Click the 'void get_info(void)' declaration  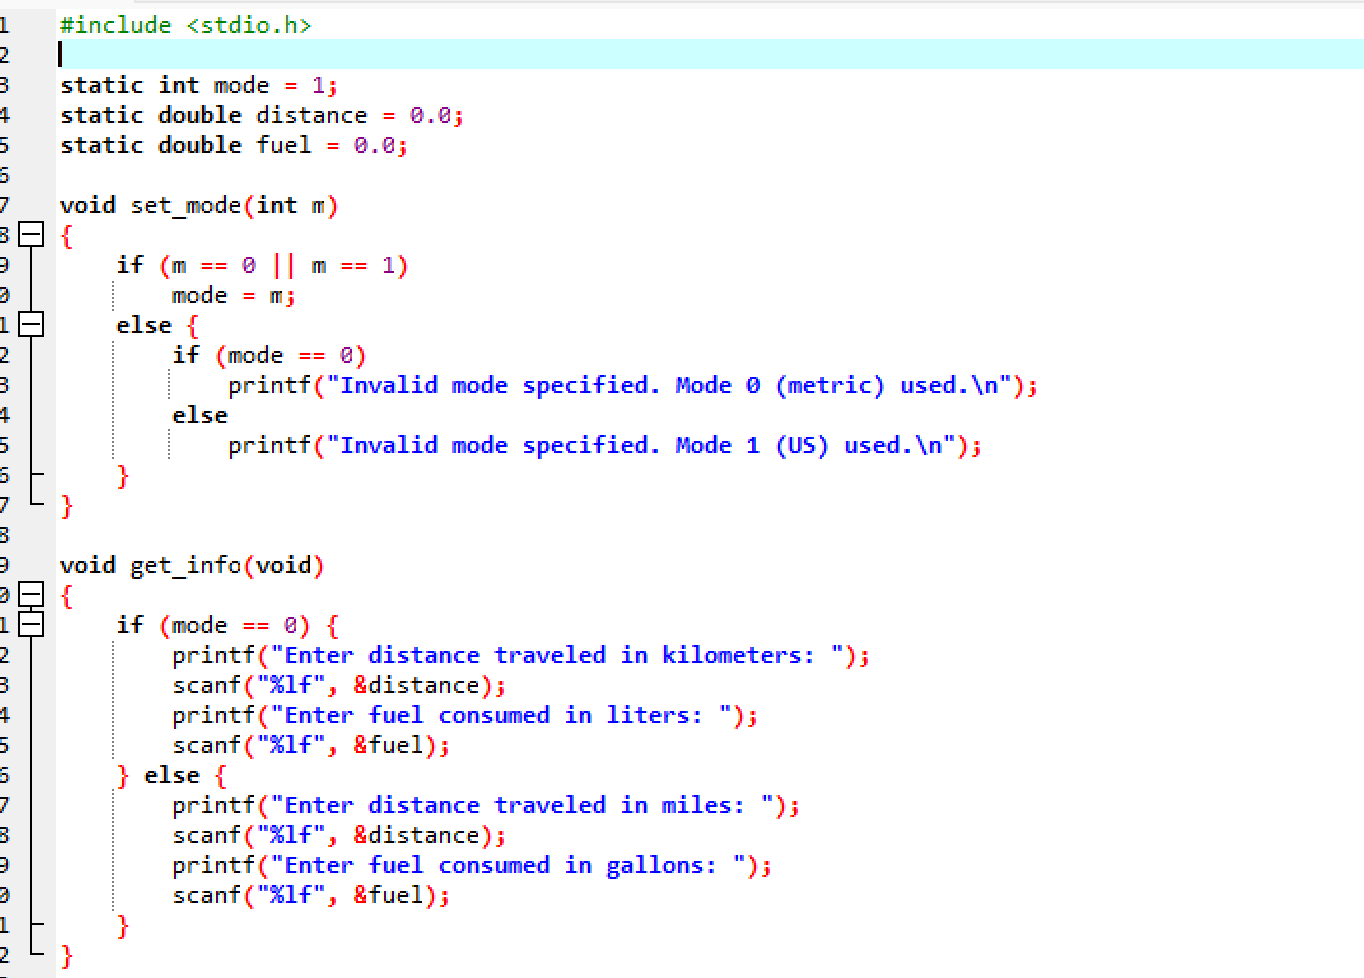(192, 565)
